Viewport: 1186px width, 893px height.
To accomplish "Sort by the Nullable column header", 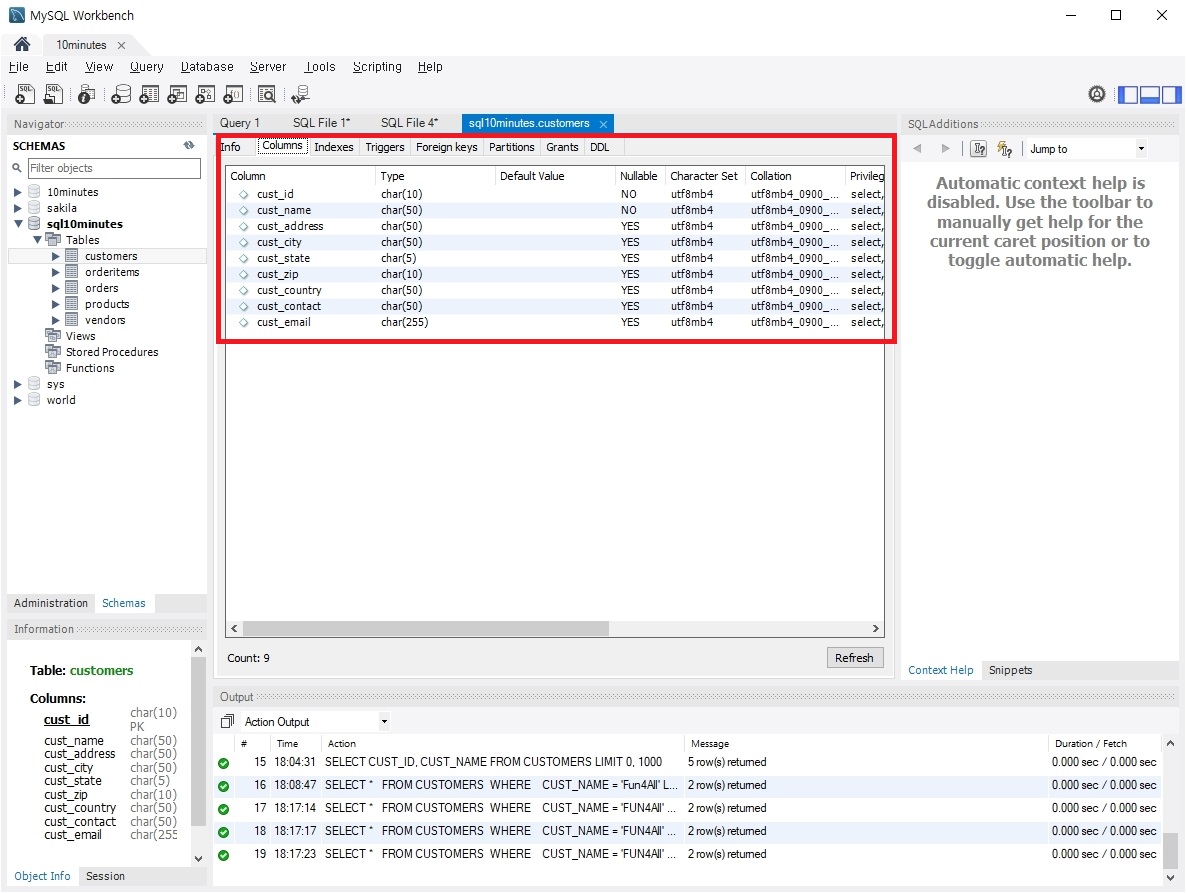I will 638,175.
